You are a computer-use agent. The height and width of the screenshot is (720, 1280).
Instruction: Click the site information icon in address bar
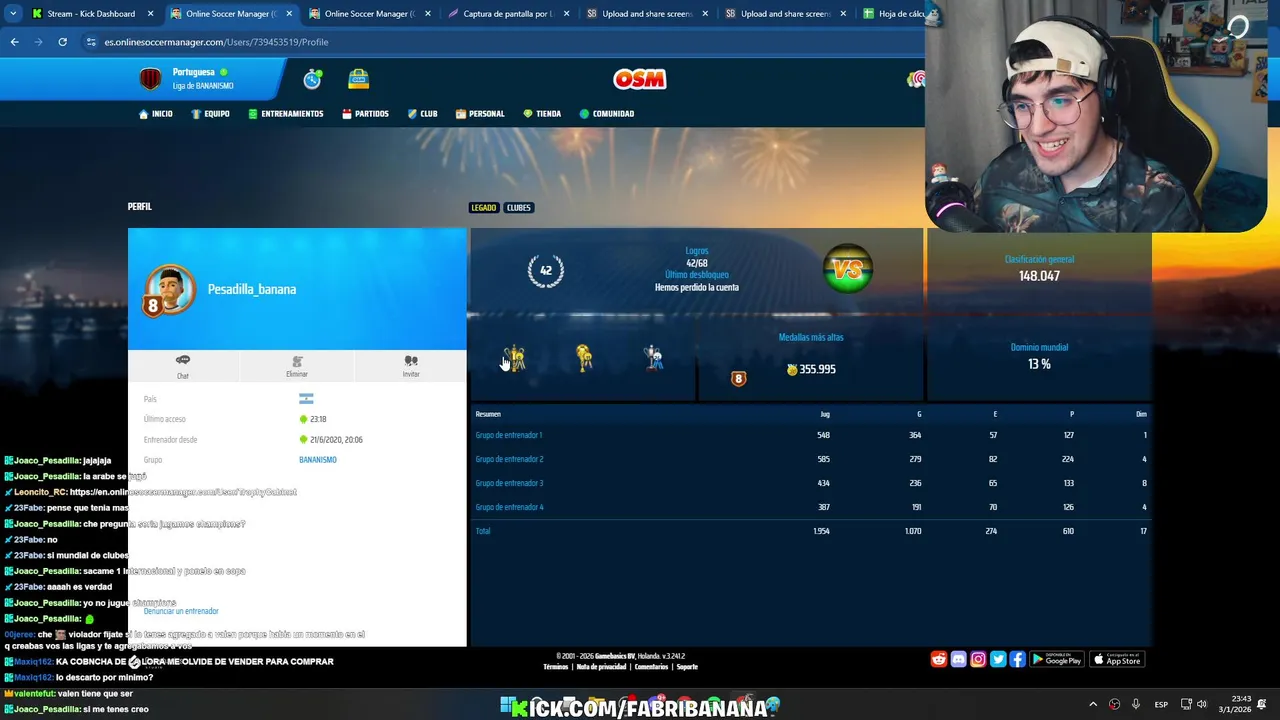pos(91,42)
